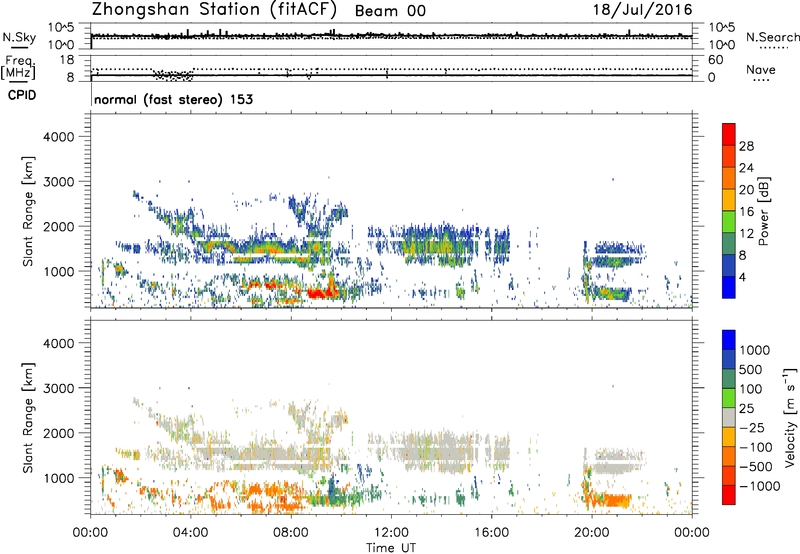Click the Velocity segment between 500 and 100
Screen dimensions: 800x554
pyautogui.click(x=729, y=379)
